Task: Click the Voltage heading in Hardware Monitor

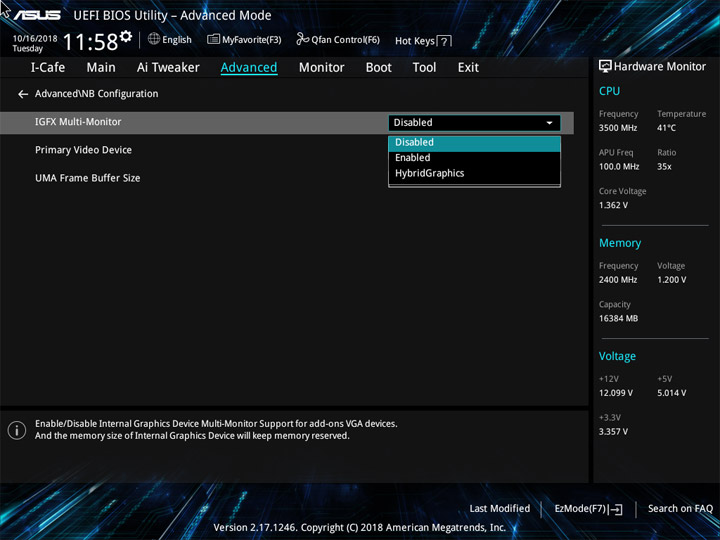Action: tap(617, 356)
